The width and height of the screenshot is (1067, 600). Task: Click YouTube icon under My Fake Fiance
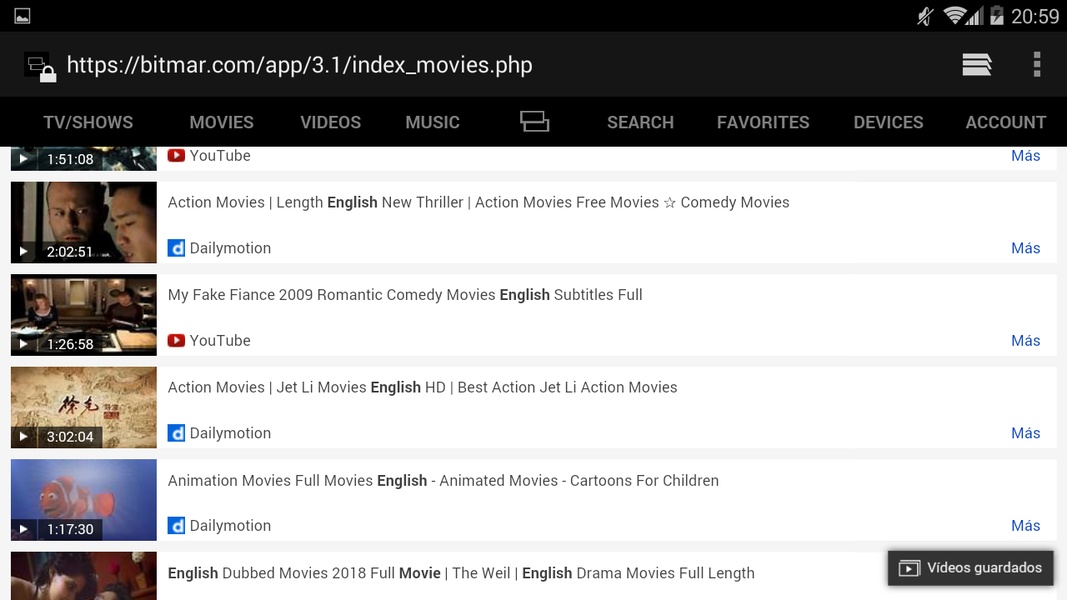(x=176, y=340)
